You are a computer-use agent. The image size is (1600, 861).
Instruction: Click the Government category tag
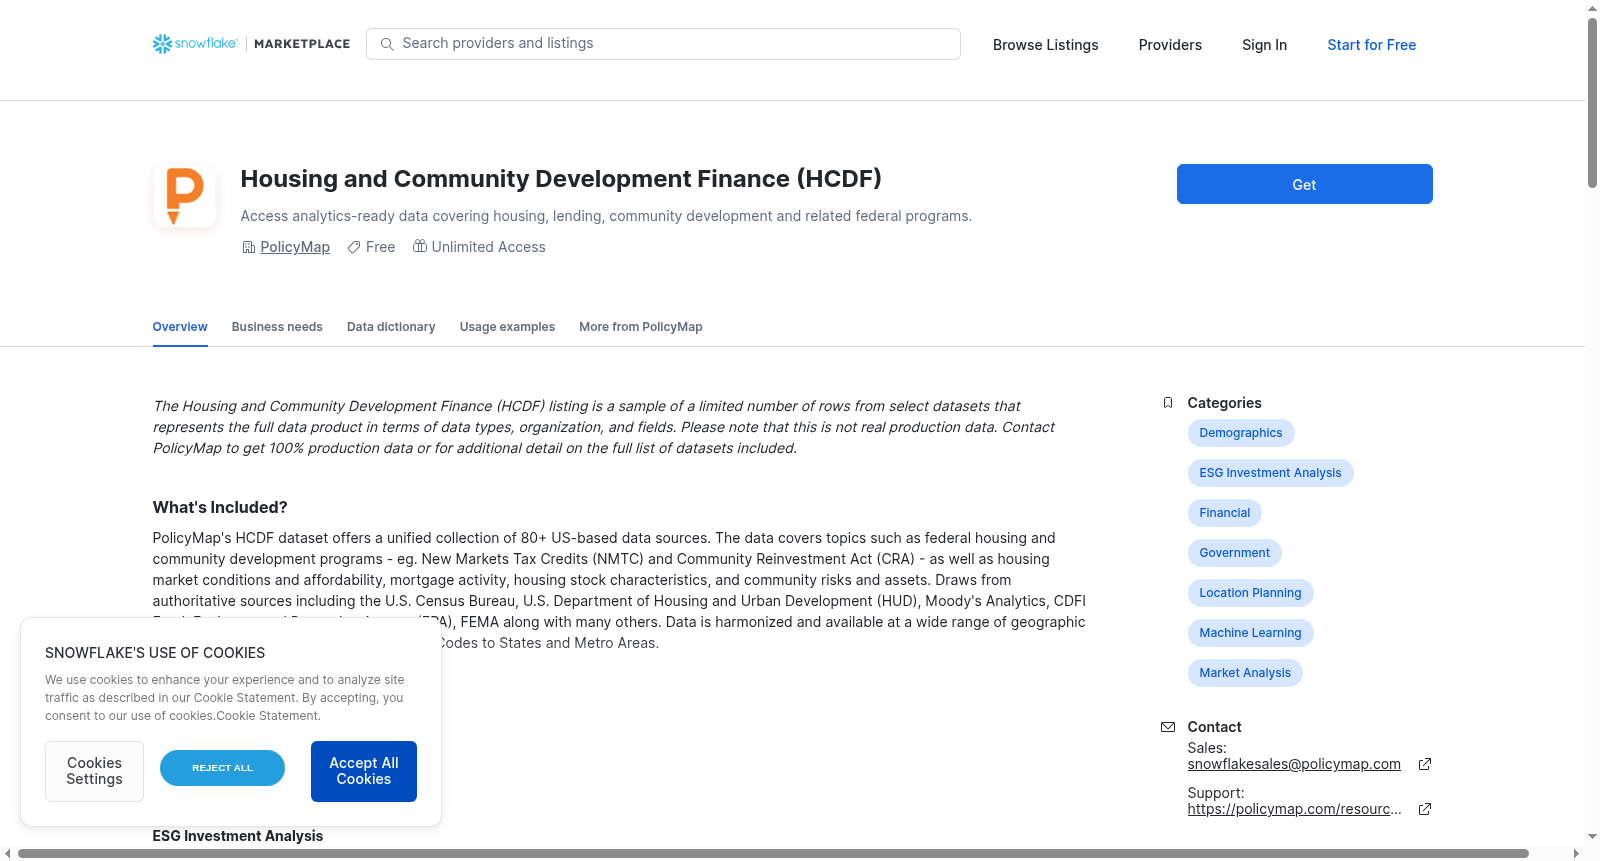tap(1234, 553)
